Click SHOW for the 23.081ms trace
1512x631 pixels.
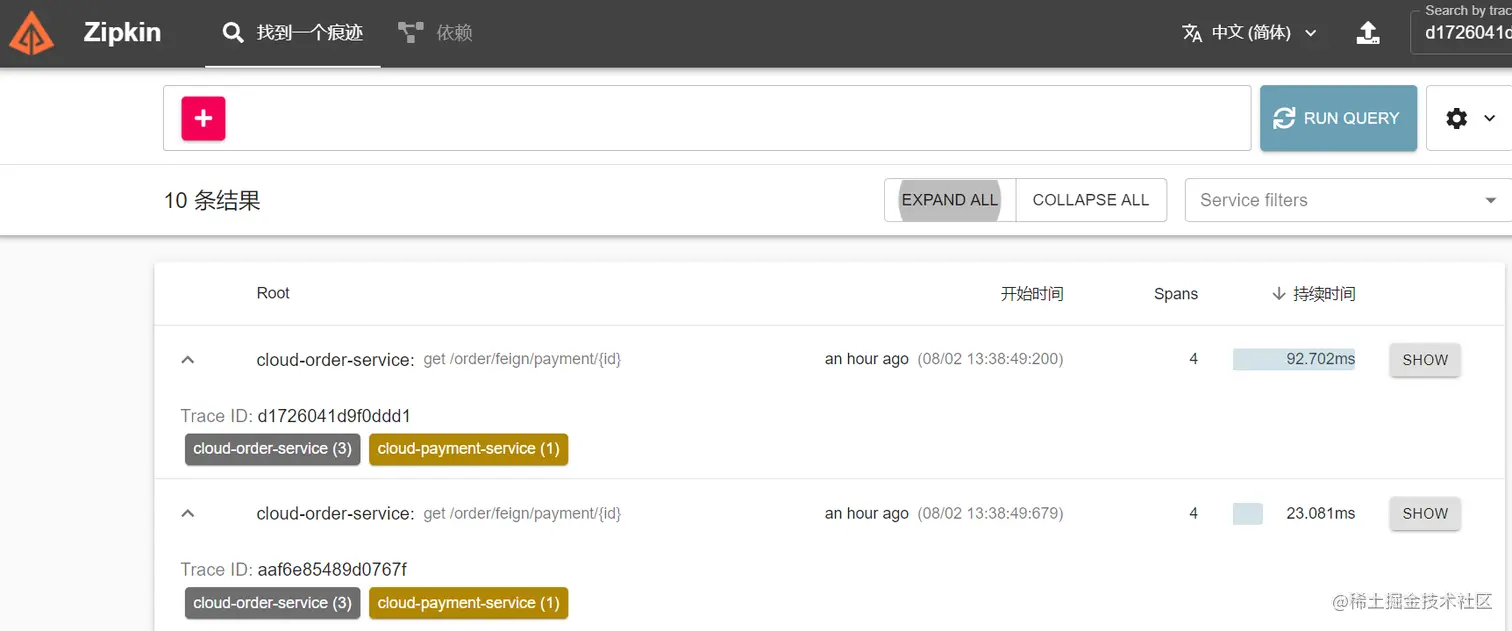1425,514
